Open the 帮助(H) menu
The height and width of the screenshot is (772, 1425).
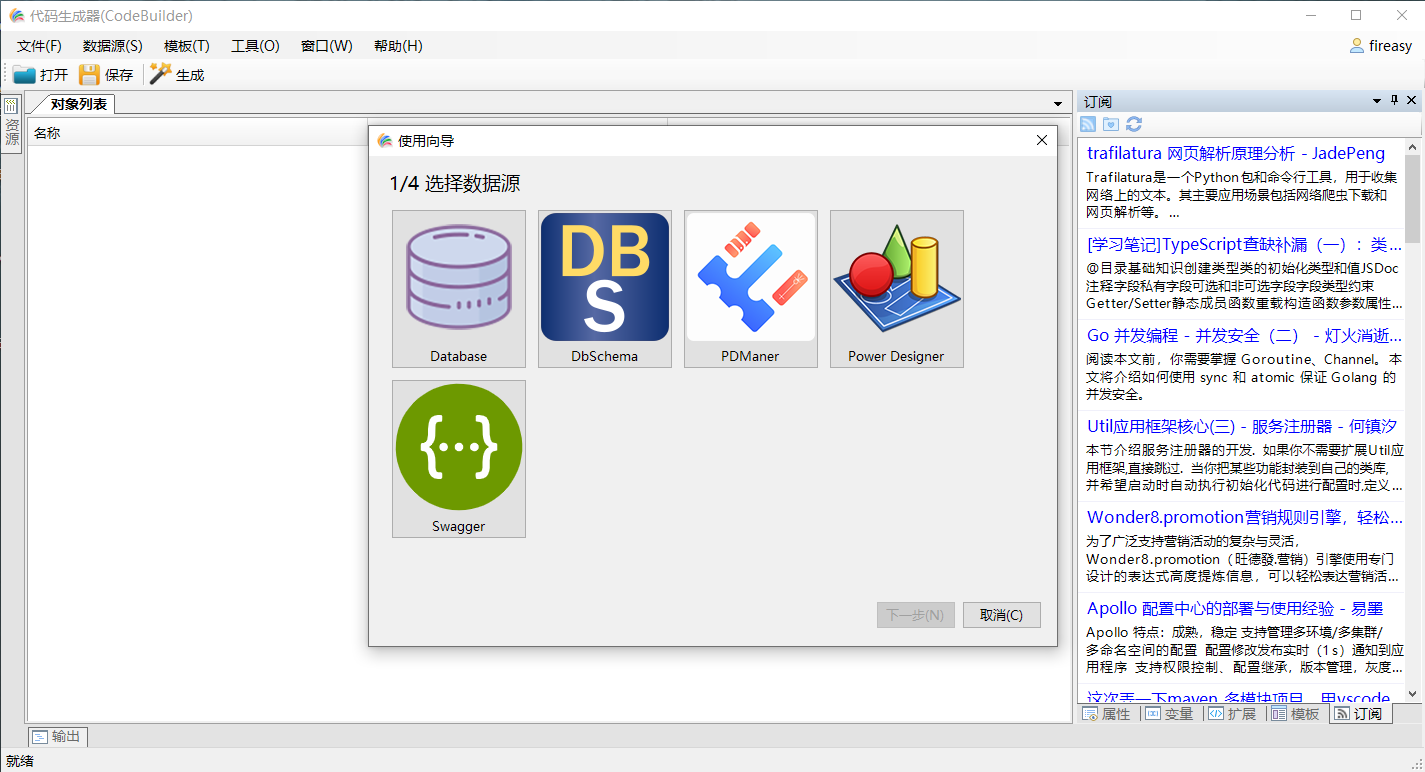[398, 46]
